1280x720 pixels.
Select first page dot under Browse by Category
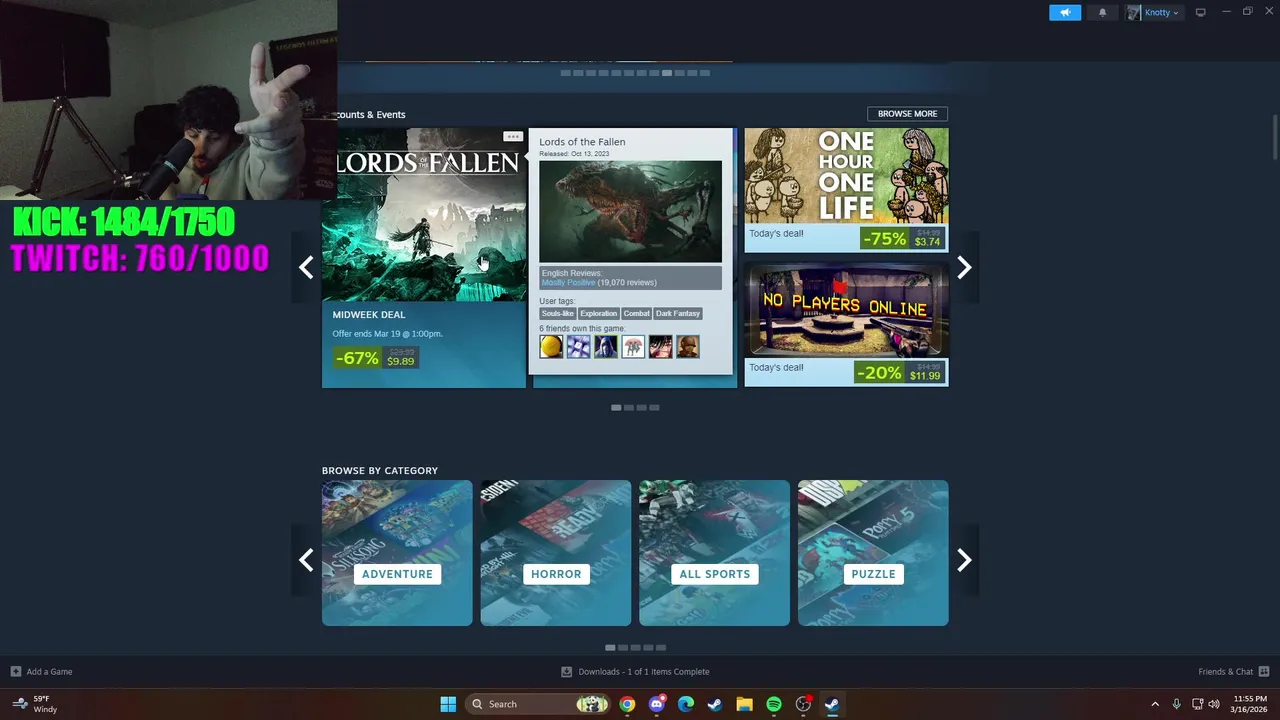coord(610,647)
